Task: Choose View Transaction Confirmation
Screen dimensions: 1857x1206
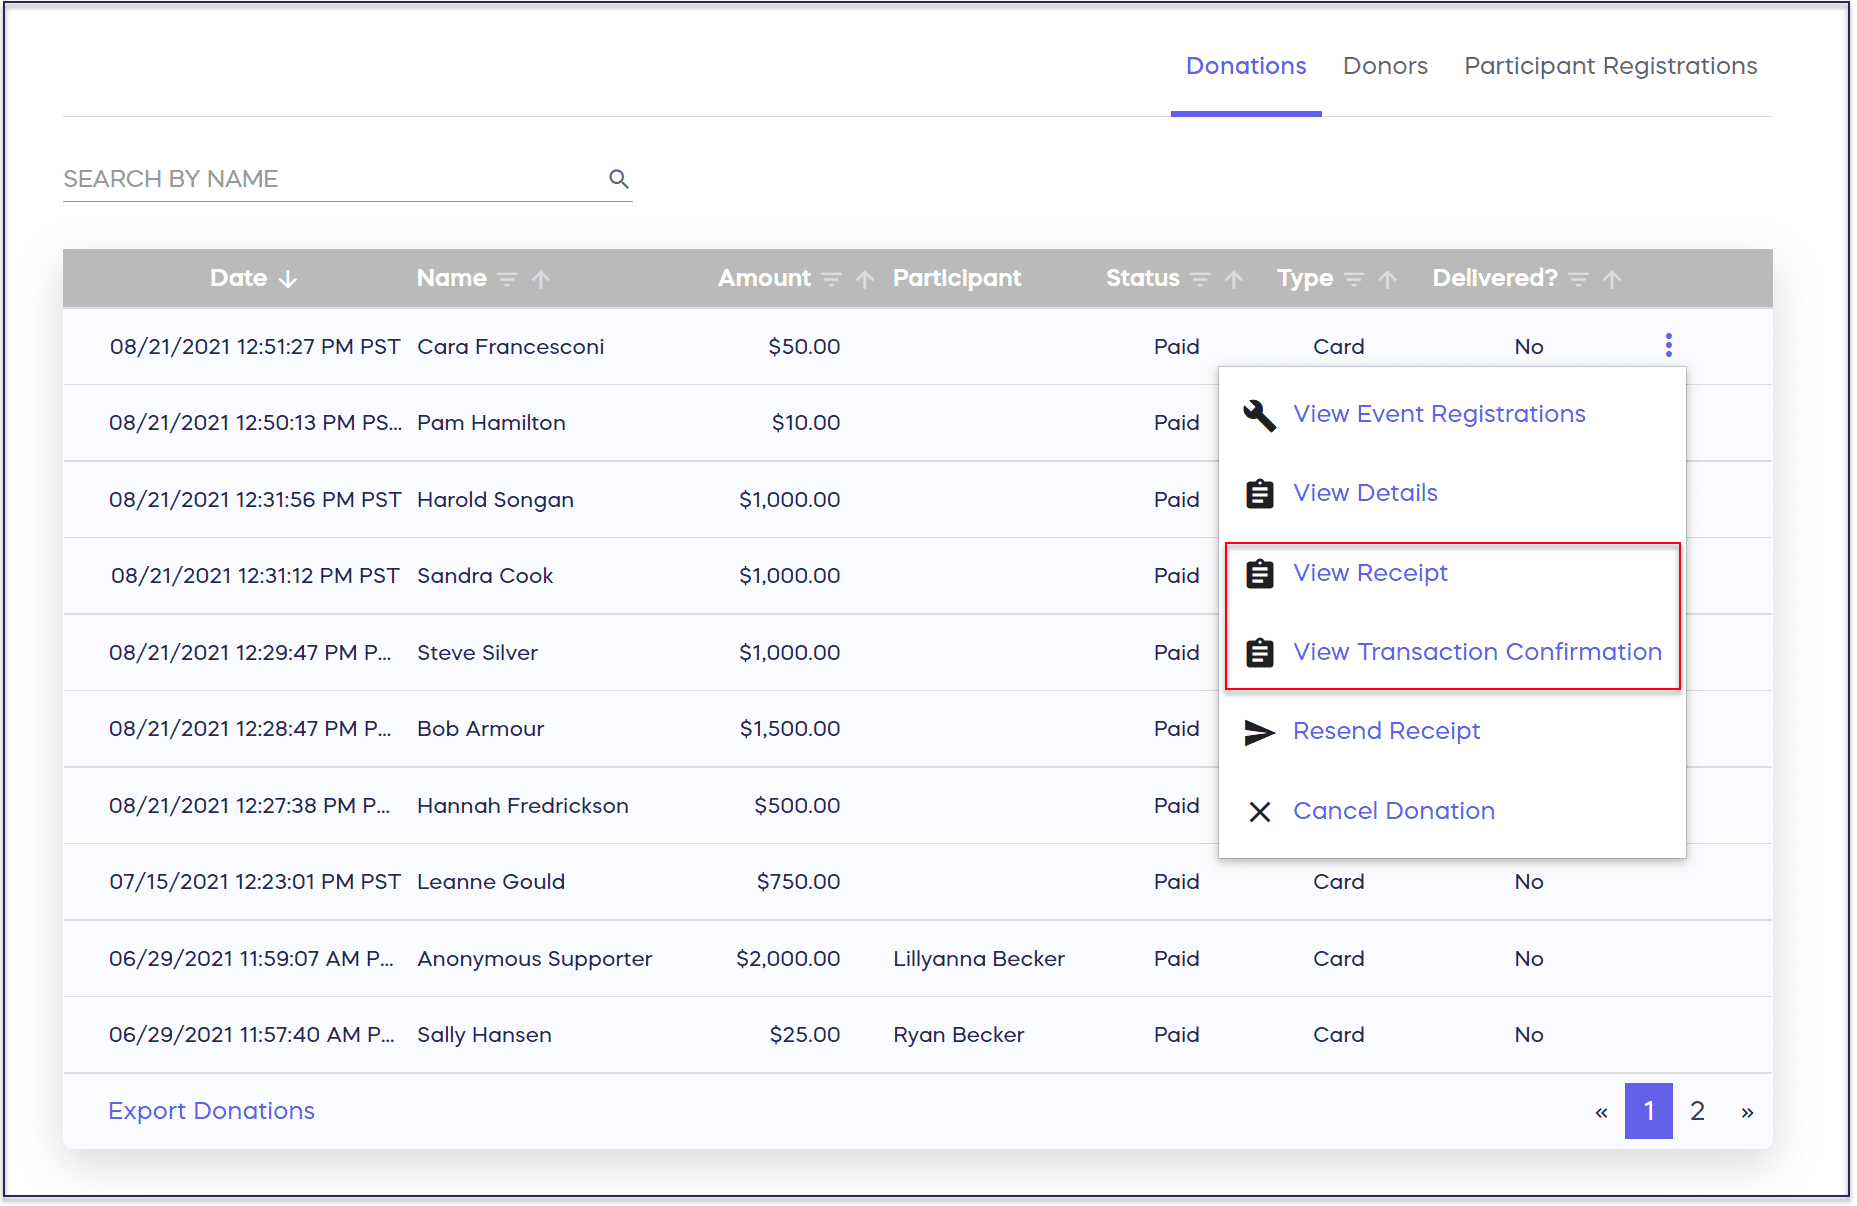Action: pos(1476,652)
